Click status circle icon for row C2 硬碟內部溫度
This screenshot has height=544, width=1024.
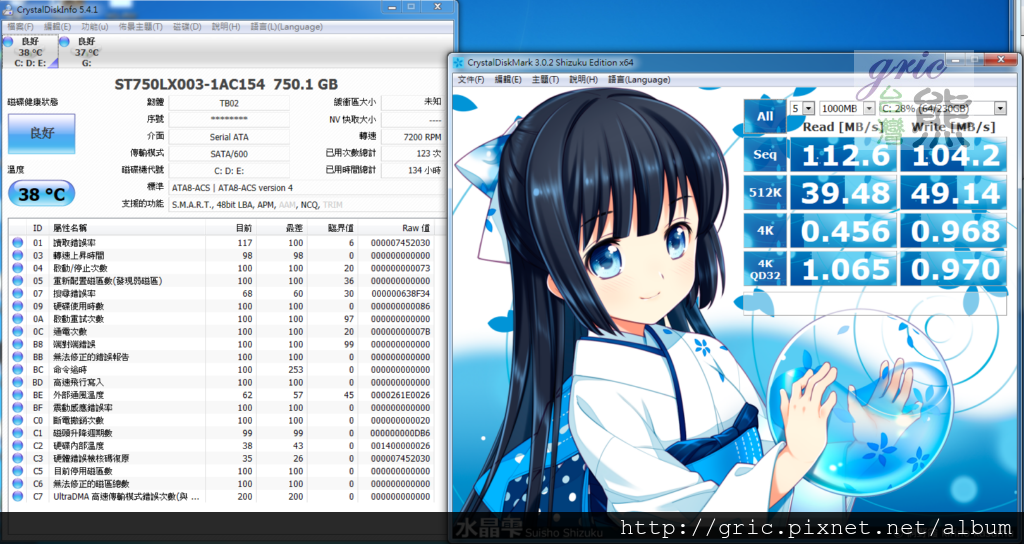tap(18, 446)
